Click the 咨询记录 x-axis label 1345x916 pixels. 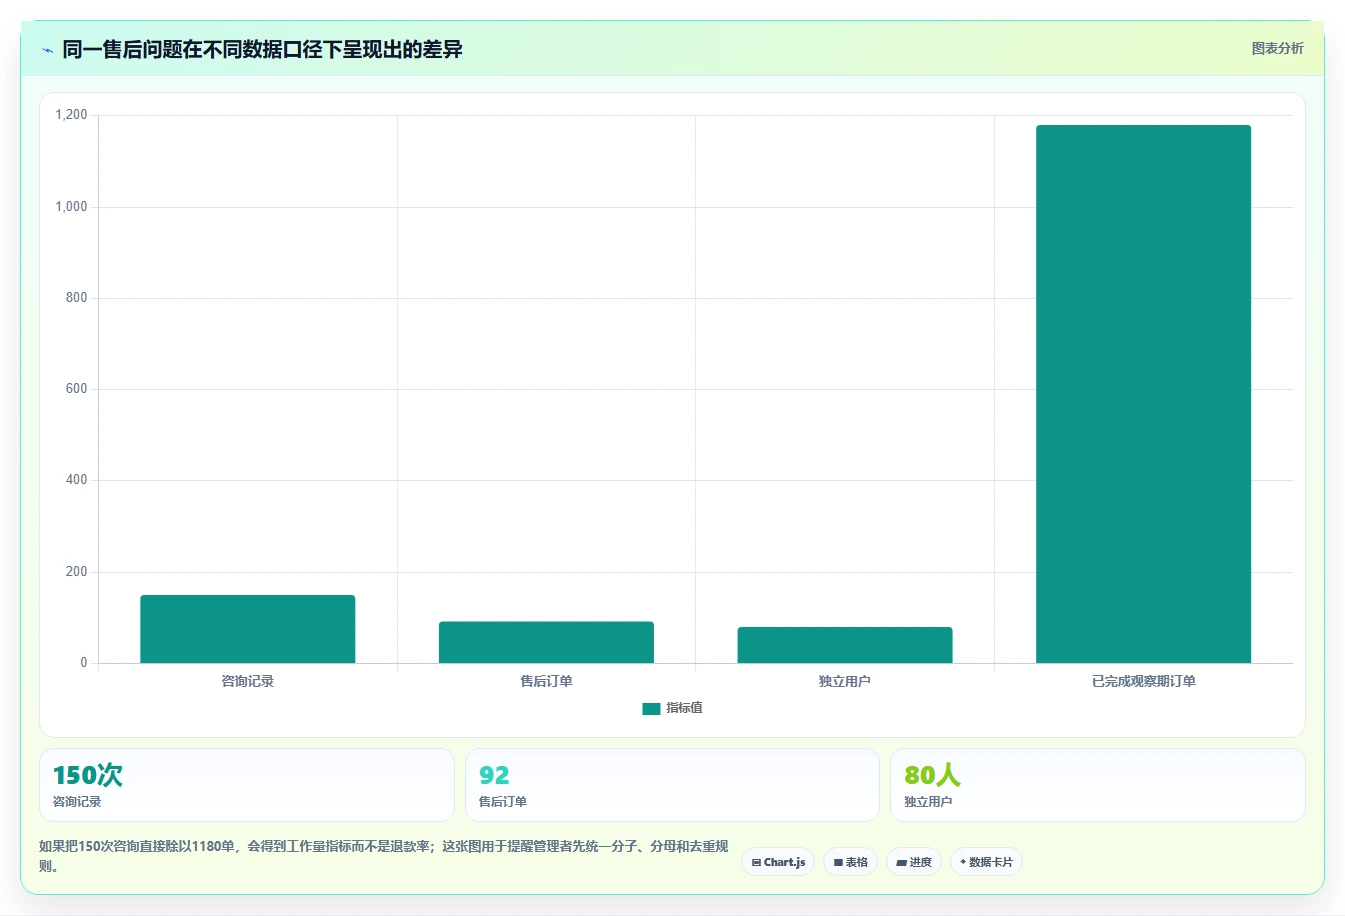coord(247,681)
